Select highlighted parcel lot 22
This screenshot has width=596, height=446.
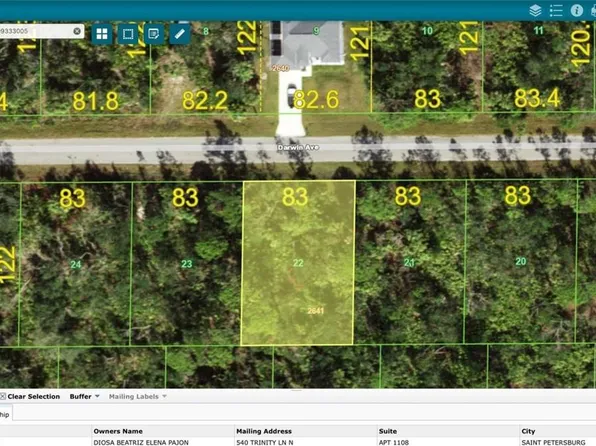coord(298,263)
